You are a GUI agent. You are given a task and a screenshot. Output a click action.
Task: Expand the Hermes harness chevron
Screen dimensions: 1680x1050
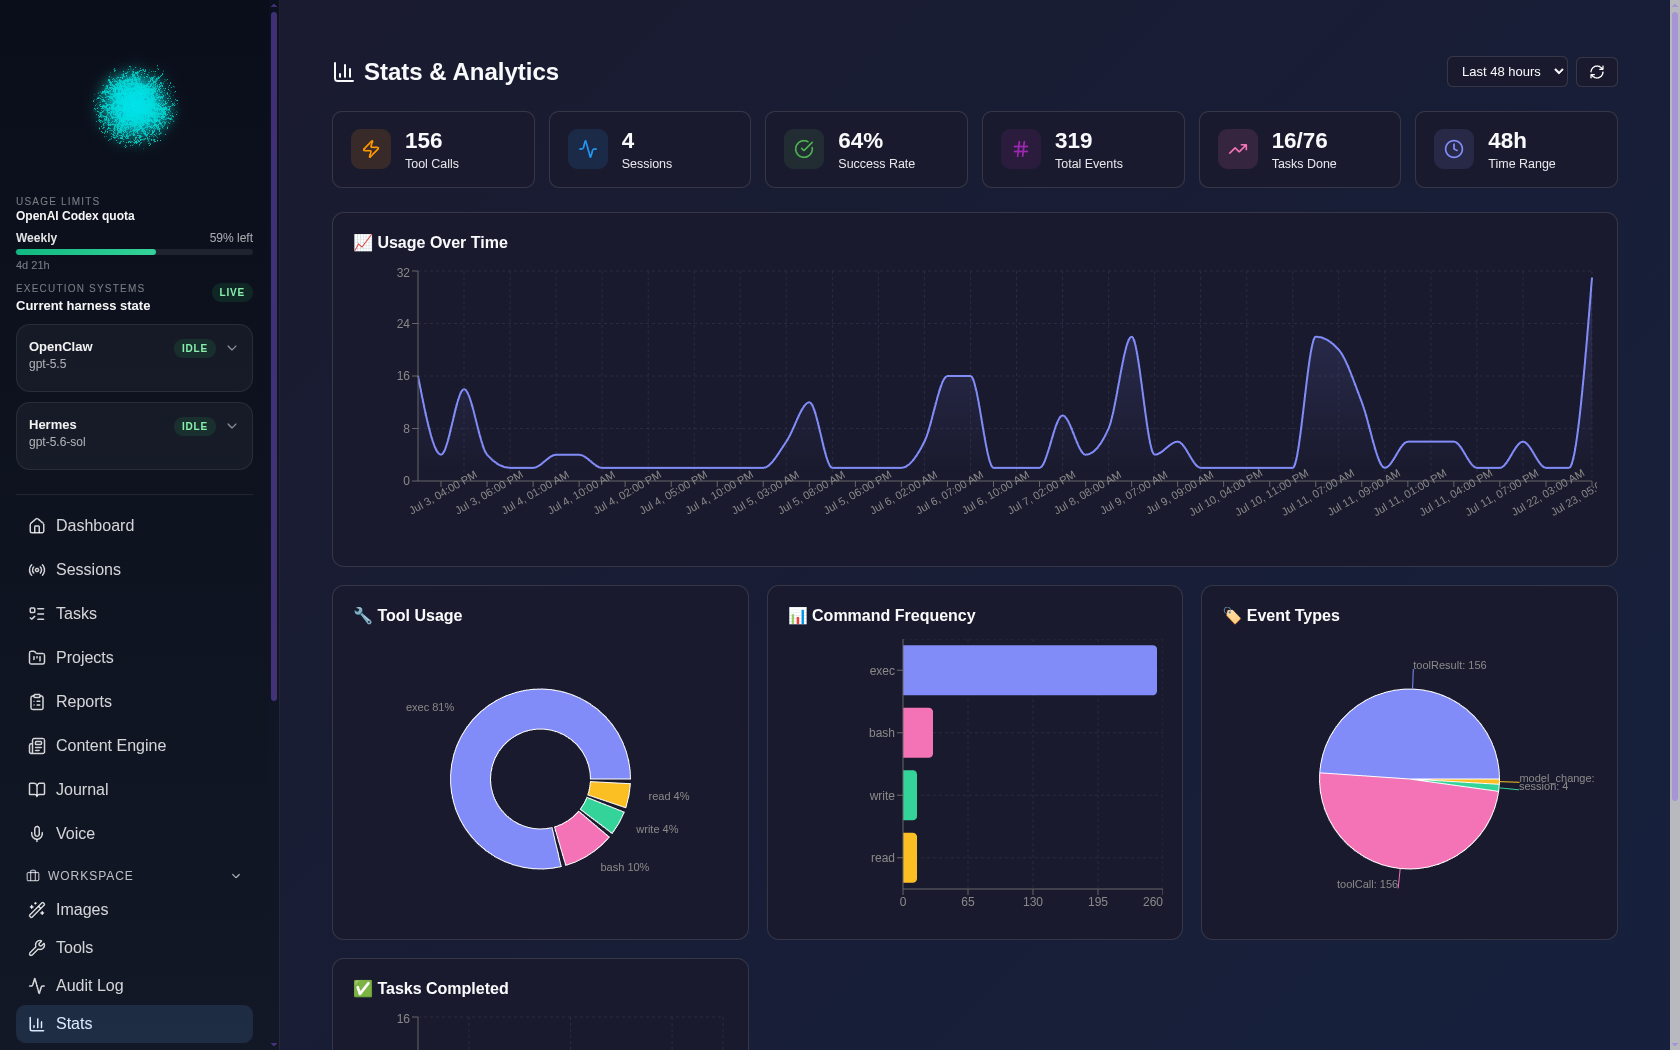pyautogui.click(x=232, y=426)
